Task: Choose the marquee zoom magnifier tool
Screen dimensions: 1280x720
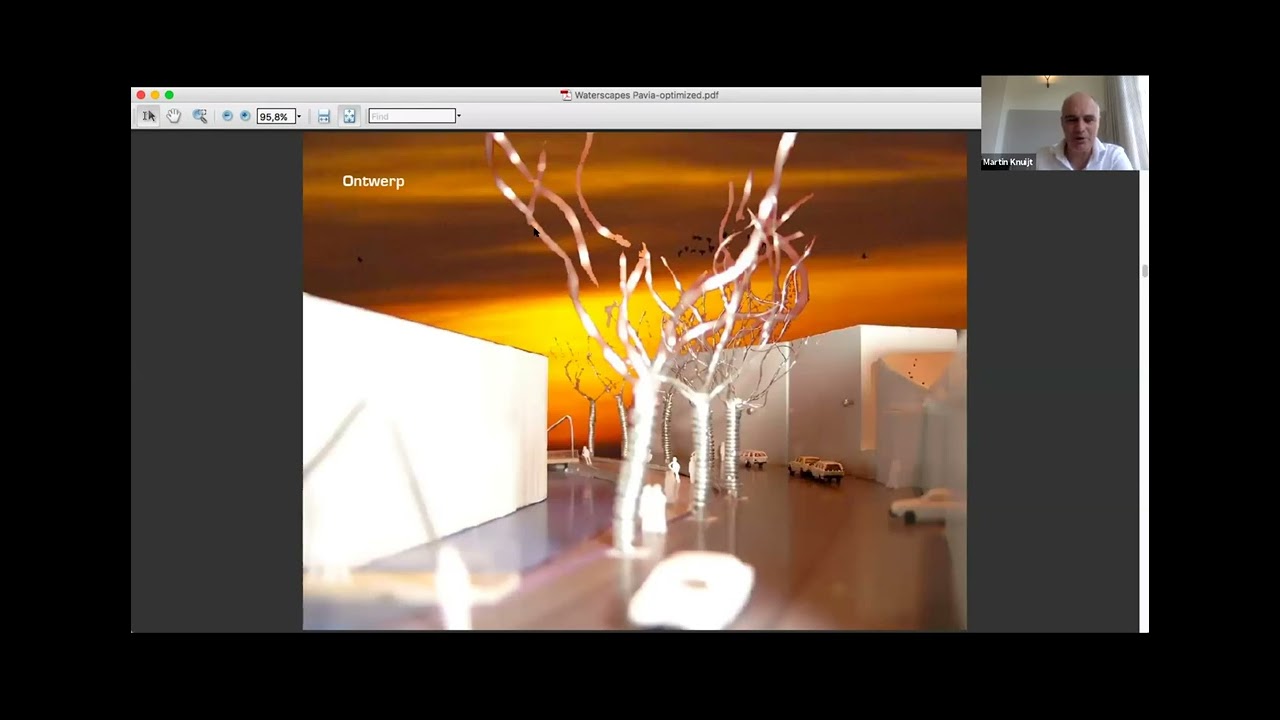Action: (x=200, y=116)
